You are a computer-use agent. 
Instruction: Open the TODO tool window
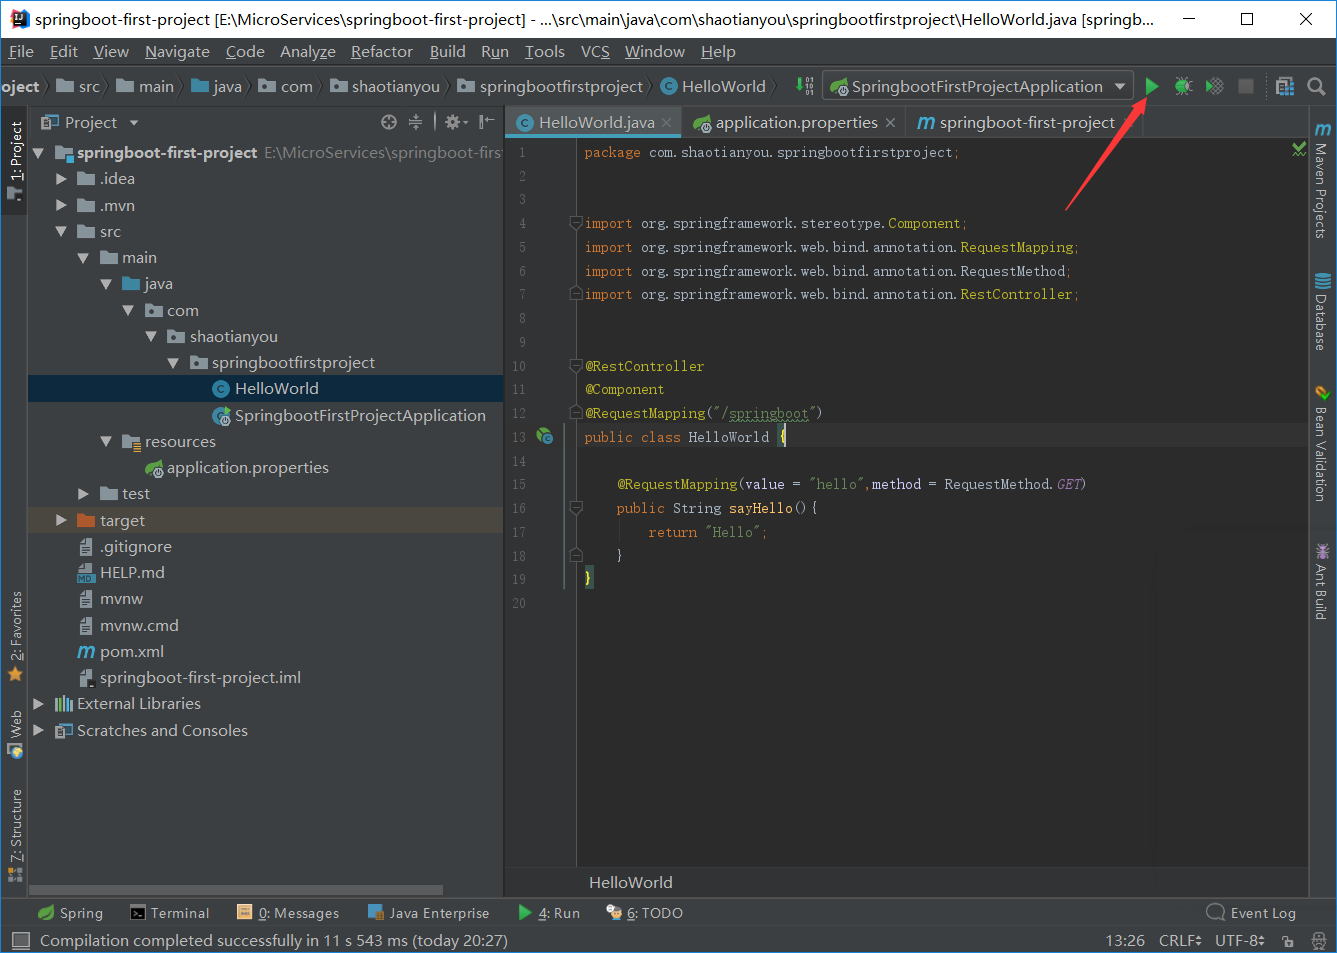pyautogui.click(x=644, y=913)
